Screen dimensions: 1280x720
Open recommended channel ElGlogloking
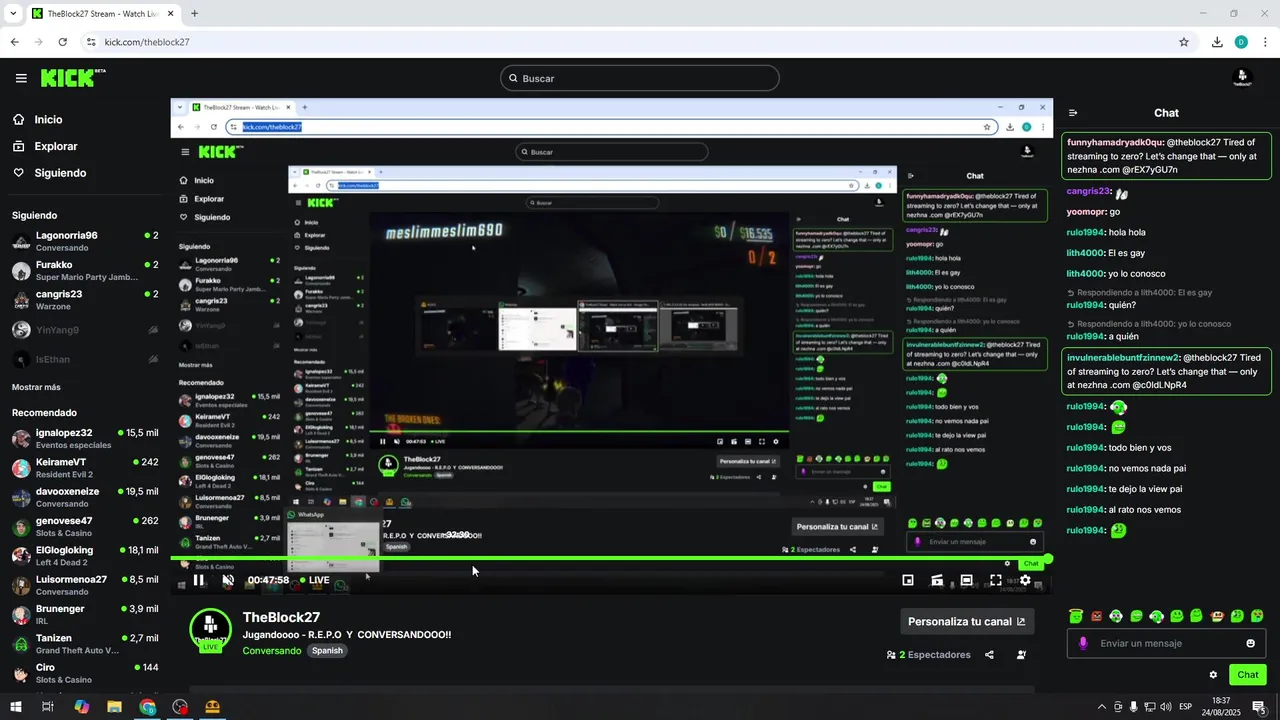tap(85, 556)
